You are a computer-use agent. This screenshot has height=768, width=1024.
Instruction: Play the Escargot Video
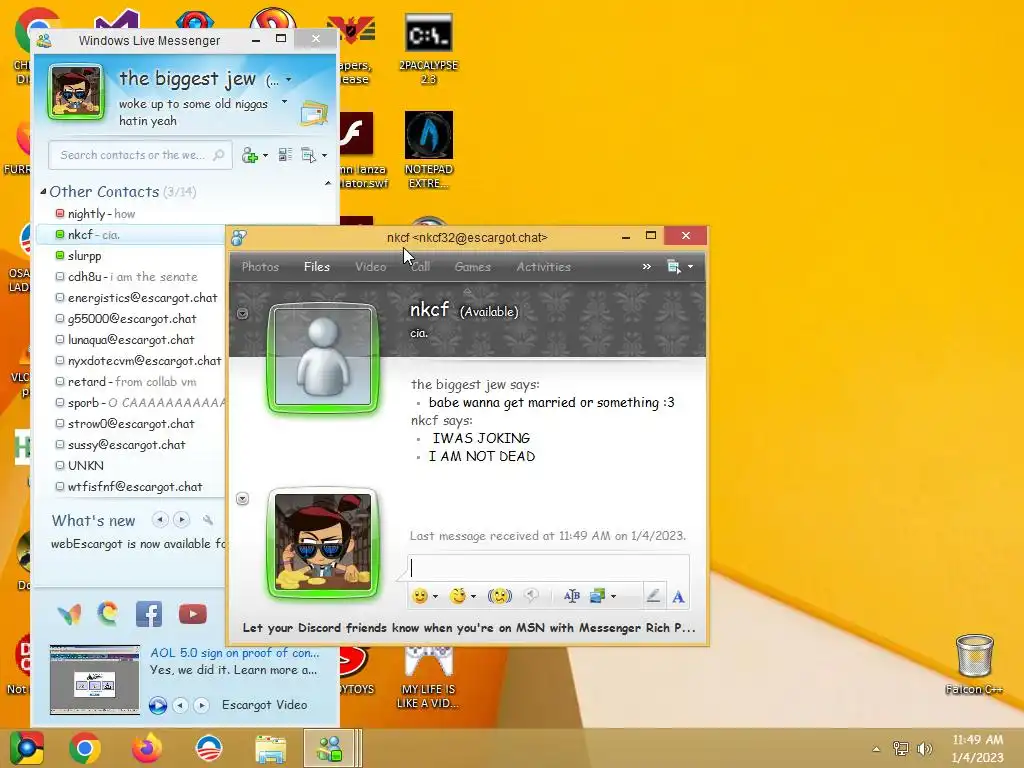[x=157, y=705]
